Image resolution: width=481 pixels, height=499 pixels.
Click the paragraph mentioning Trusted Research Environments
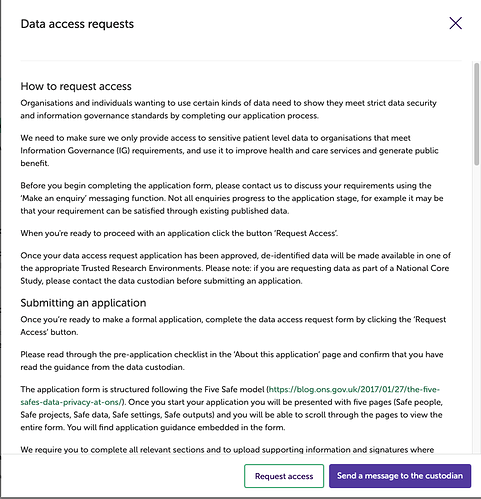[x=236, y=268]
